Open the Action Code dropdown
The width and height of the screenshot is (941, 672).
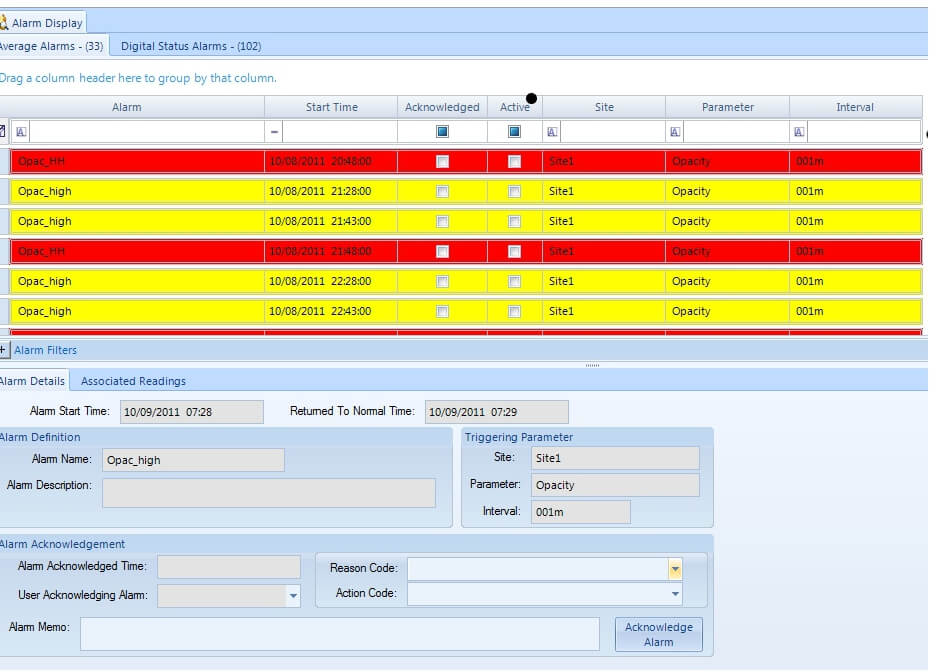tap(675, 594)
